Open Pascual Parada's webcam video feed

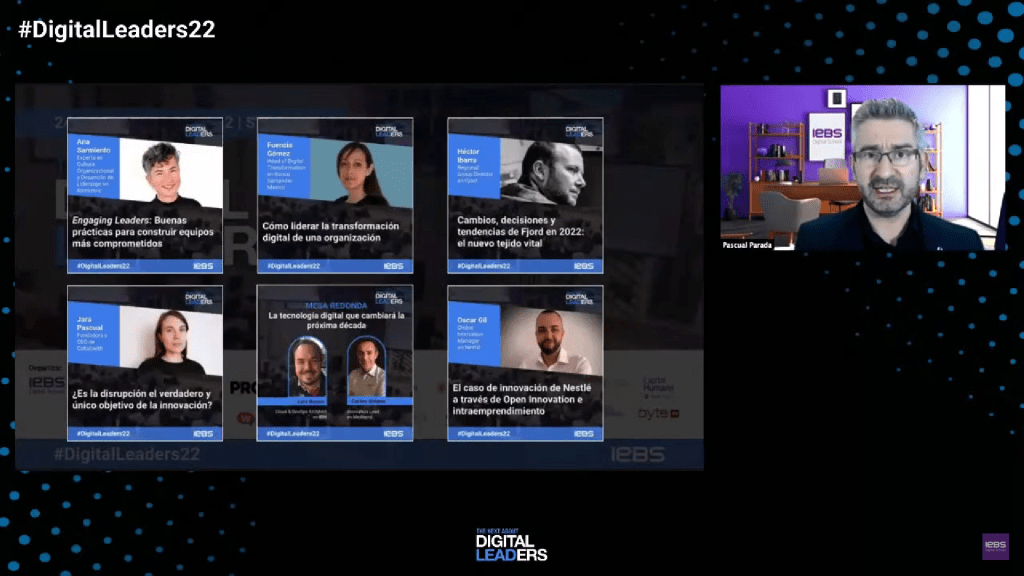pos(862,167)
